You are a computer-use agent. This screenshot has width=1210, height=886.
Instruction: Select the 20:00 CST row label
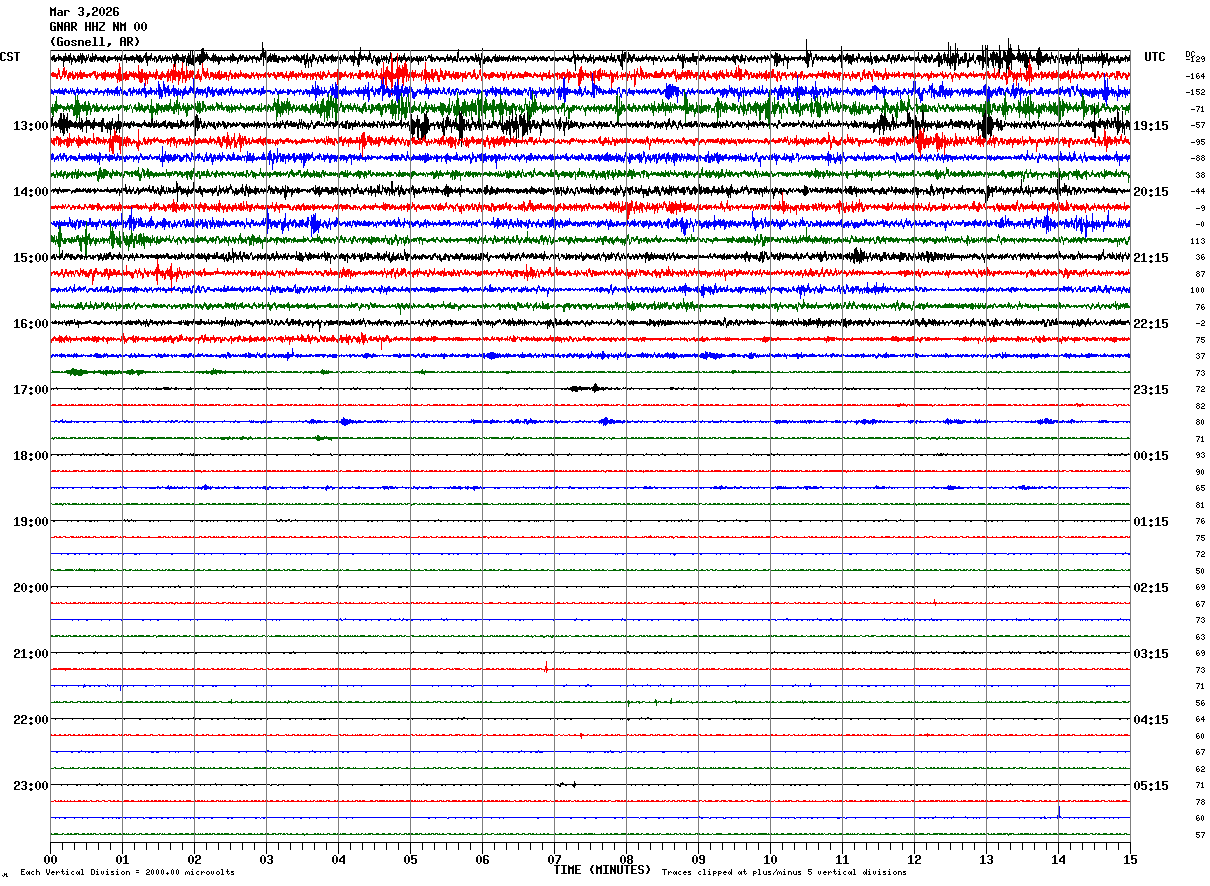point(30,588)
